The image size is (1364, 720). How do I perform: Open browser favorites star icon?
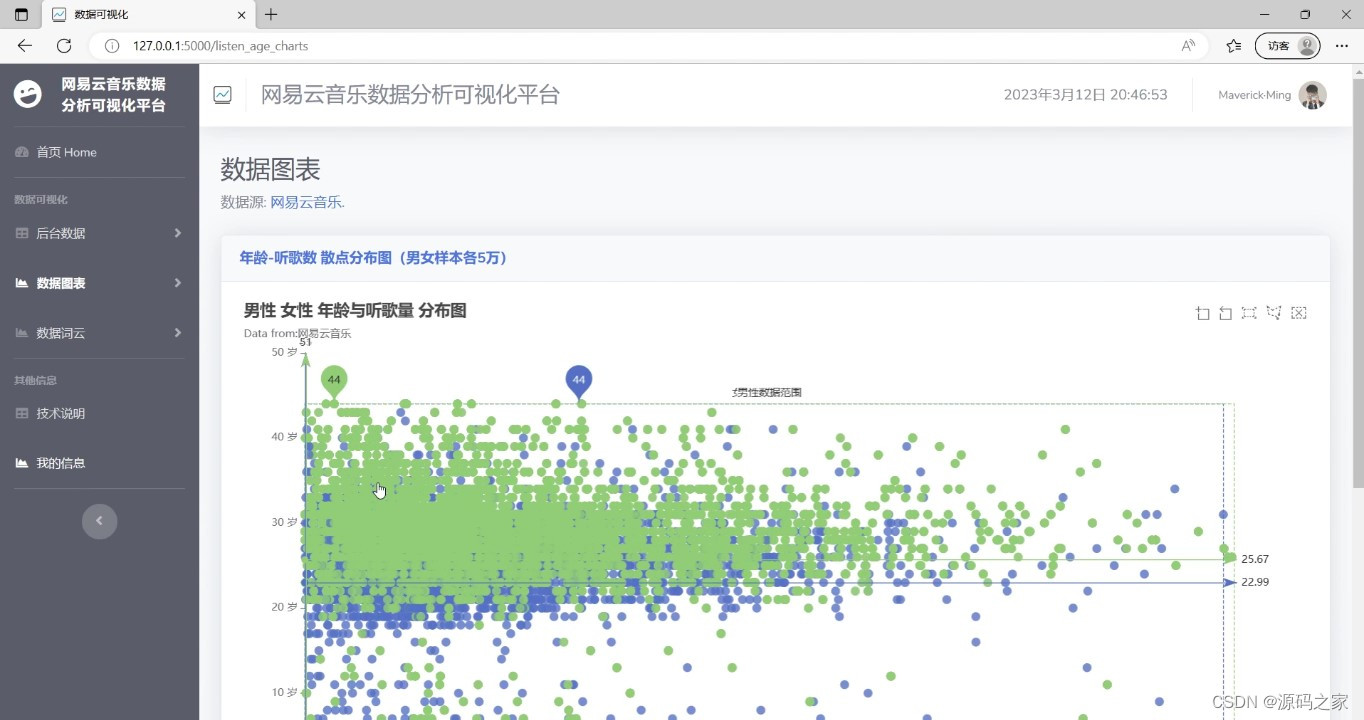click(1234, 45)
